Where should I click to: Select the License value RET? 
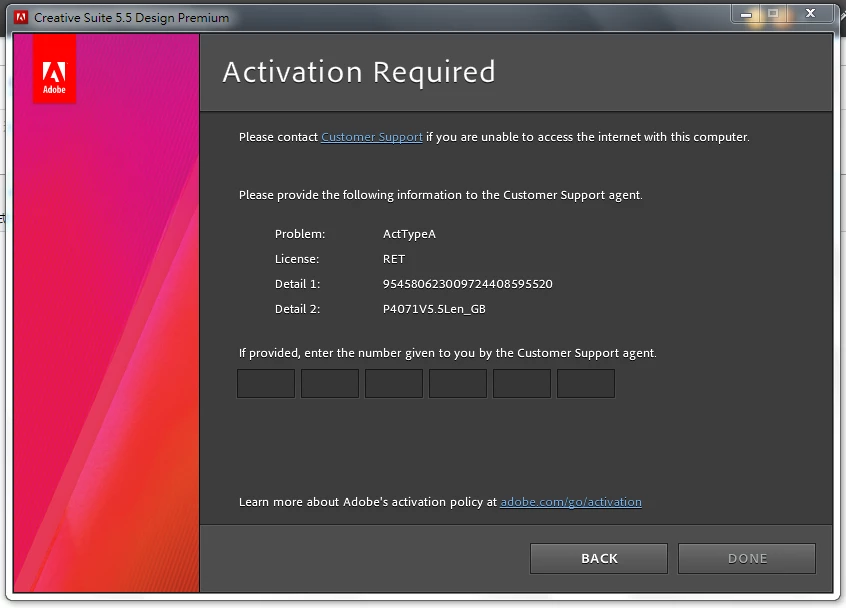[393, 259]
